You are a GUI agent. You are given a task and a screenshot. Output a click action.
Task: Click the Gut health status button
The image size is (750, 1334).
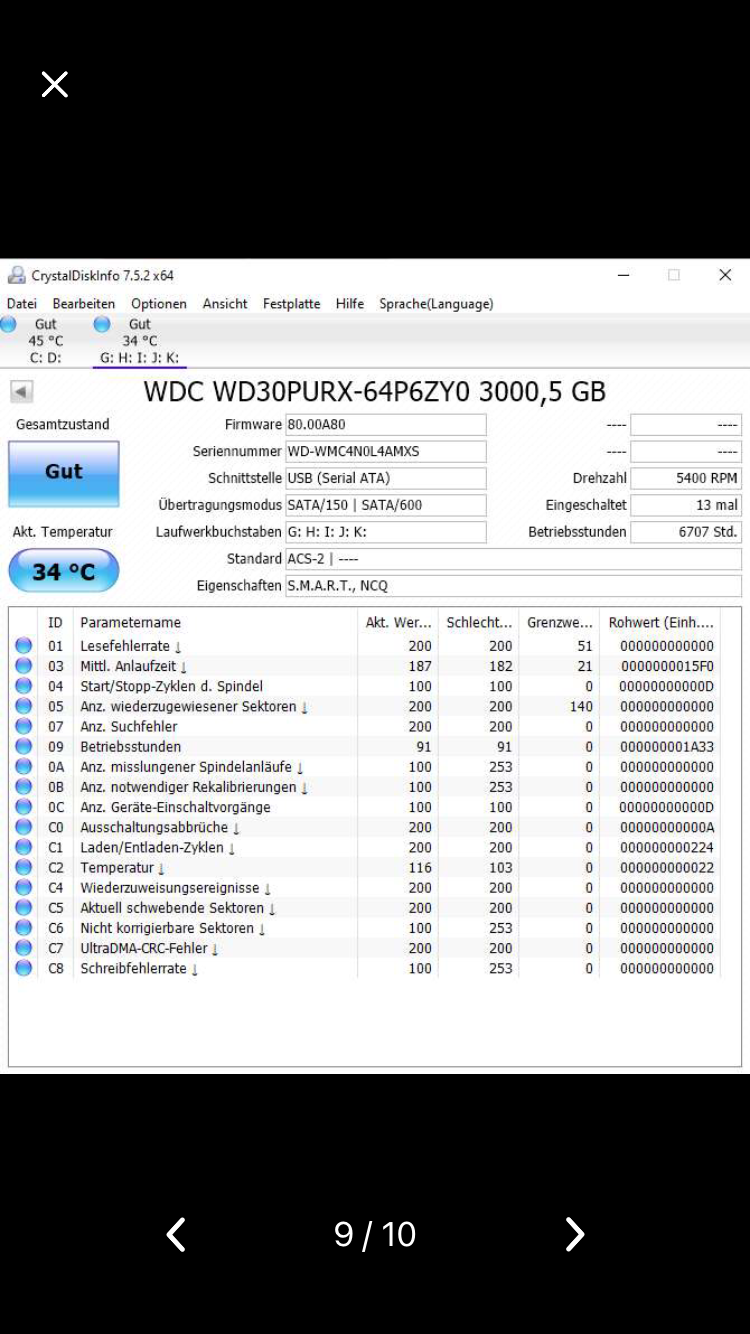pyautogui.click(x=64, y=473)
